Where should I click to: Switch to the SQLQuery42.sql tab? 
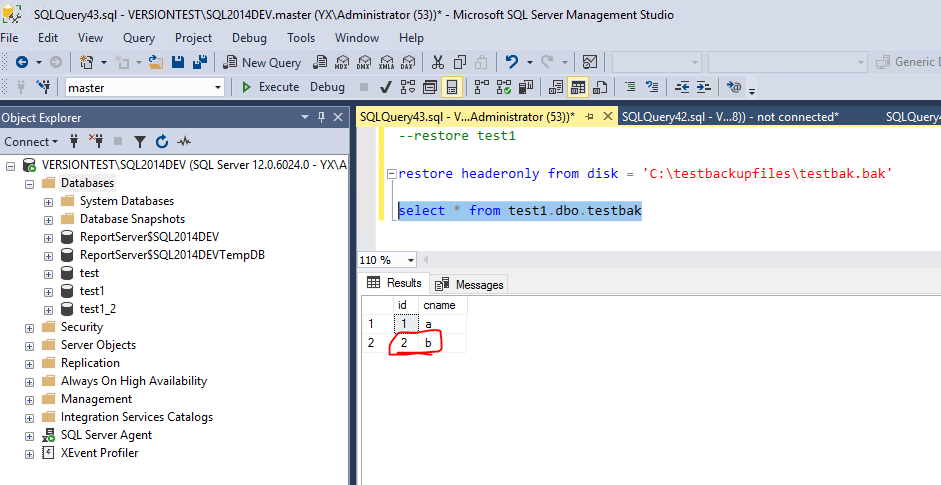click(730, 116)
